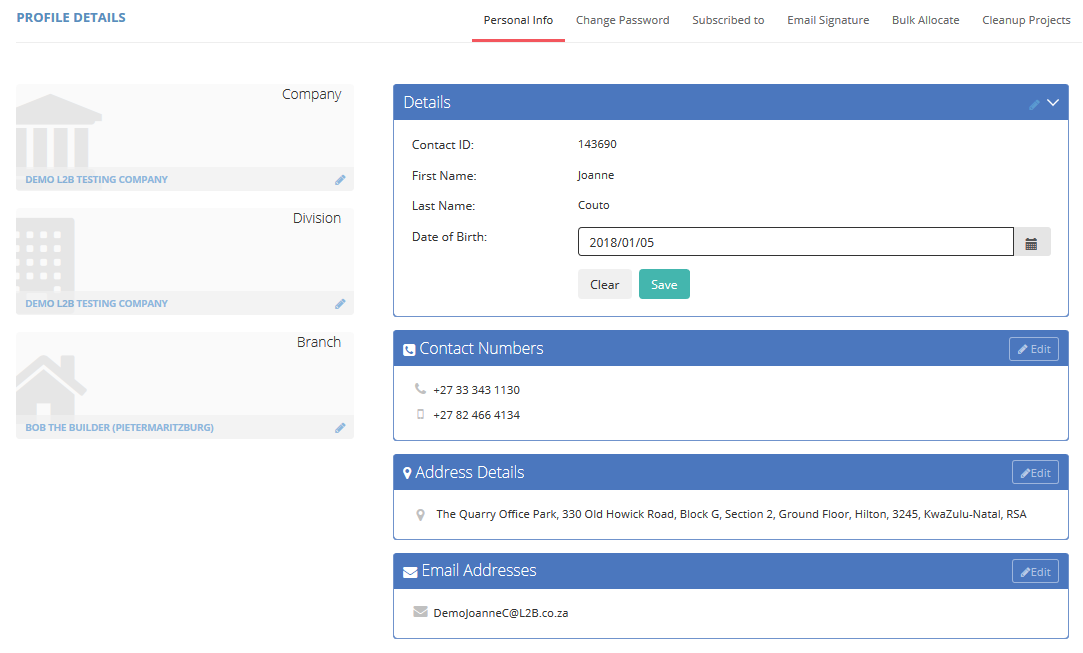Open the Change Password tab

point(622,20)
